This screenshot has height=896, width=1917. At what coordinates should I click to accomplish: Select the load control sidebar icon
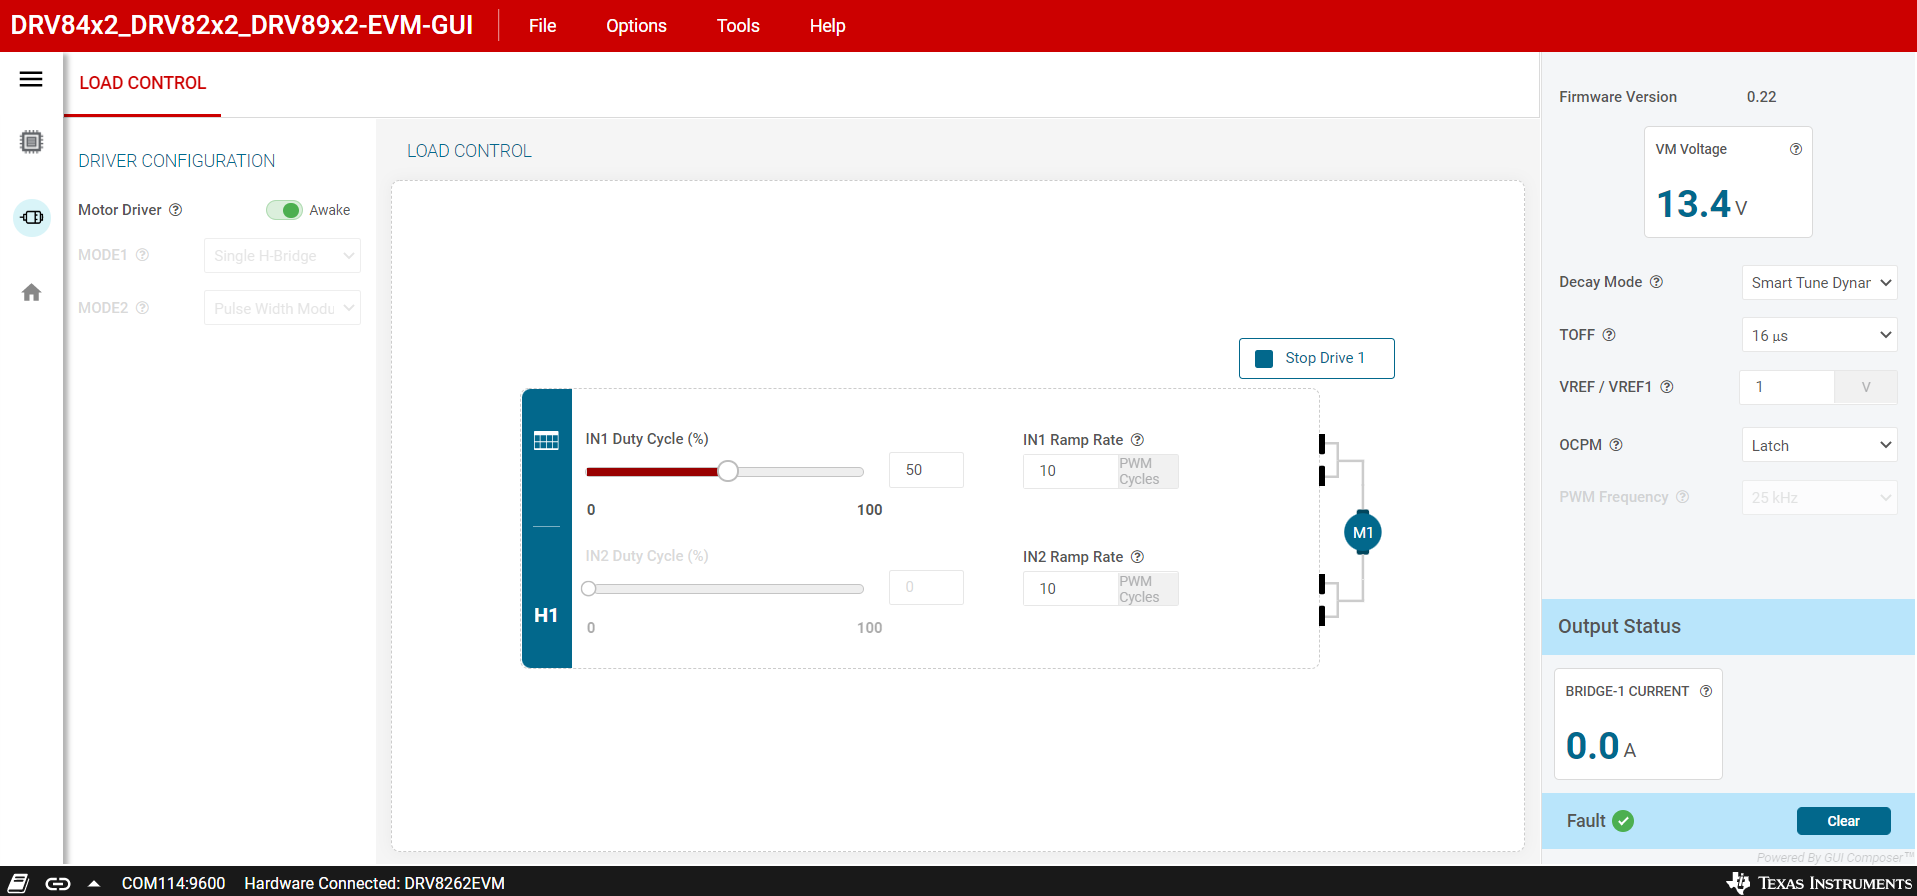pyautogui.click(x=31, y=217)
